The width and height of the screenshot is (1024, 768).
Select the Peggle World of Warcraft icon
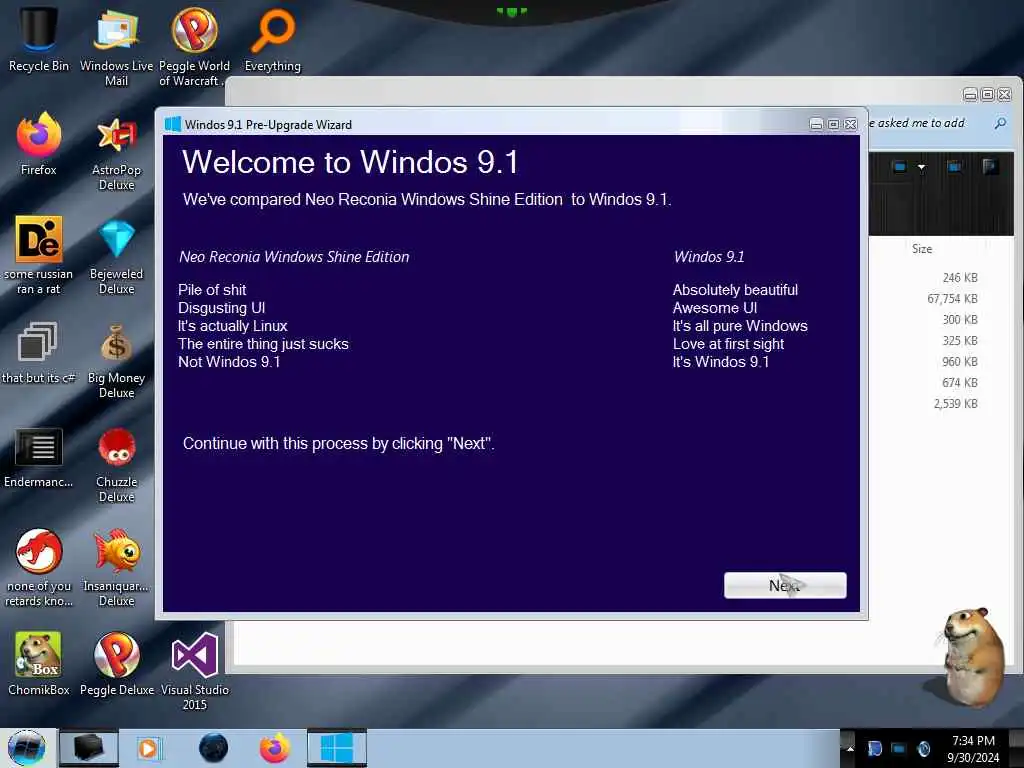click(x=194, y=46)
